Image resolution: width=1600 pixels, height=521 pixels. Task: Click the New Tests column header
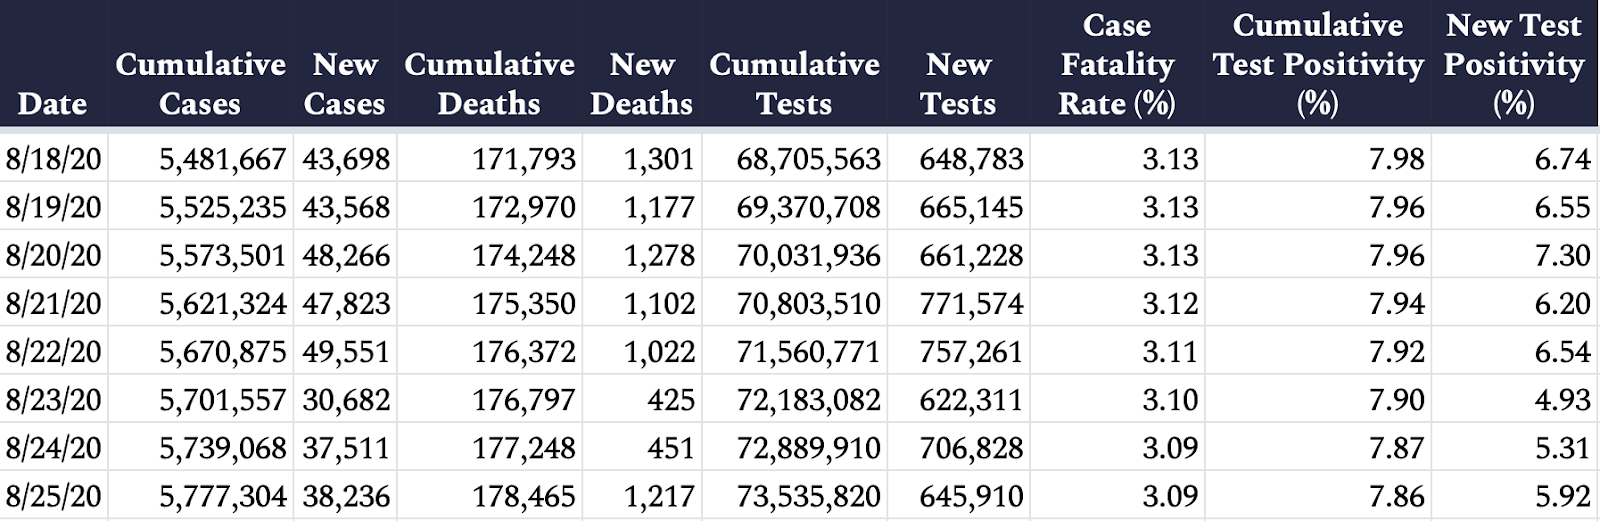(958, 84)
